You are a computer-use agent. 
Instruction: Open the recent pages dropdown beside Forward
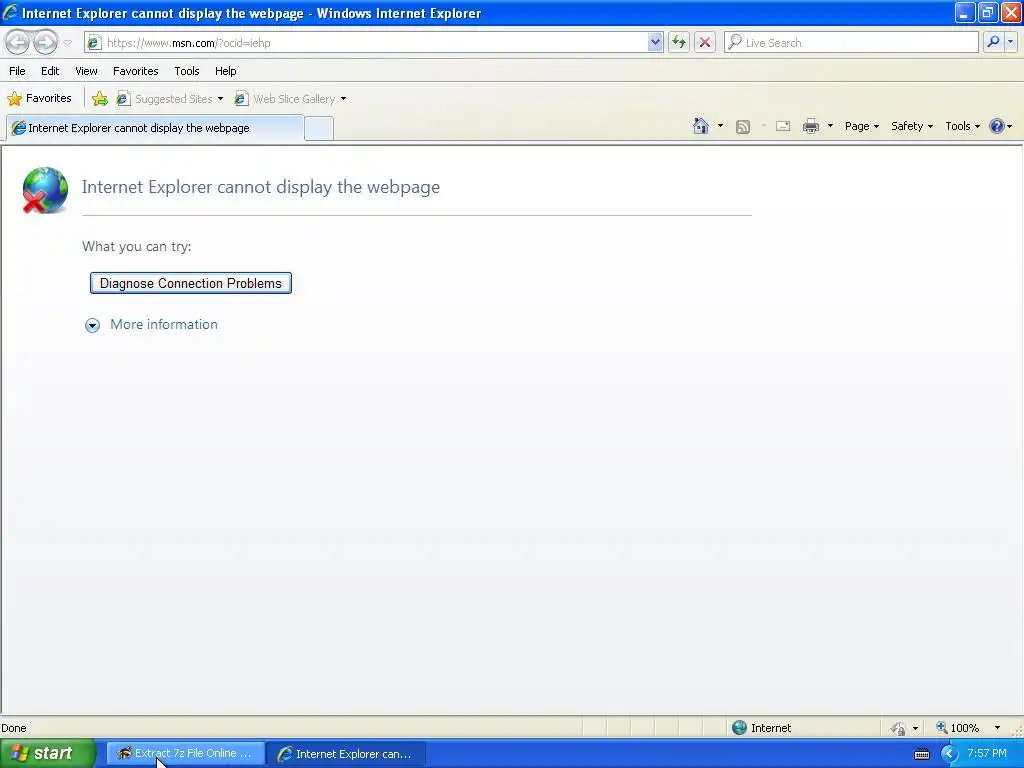(x=67, y=43)
